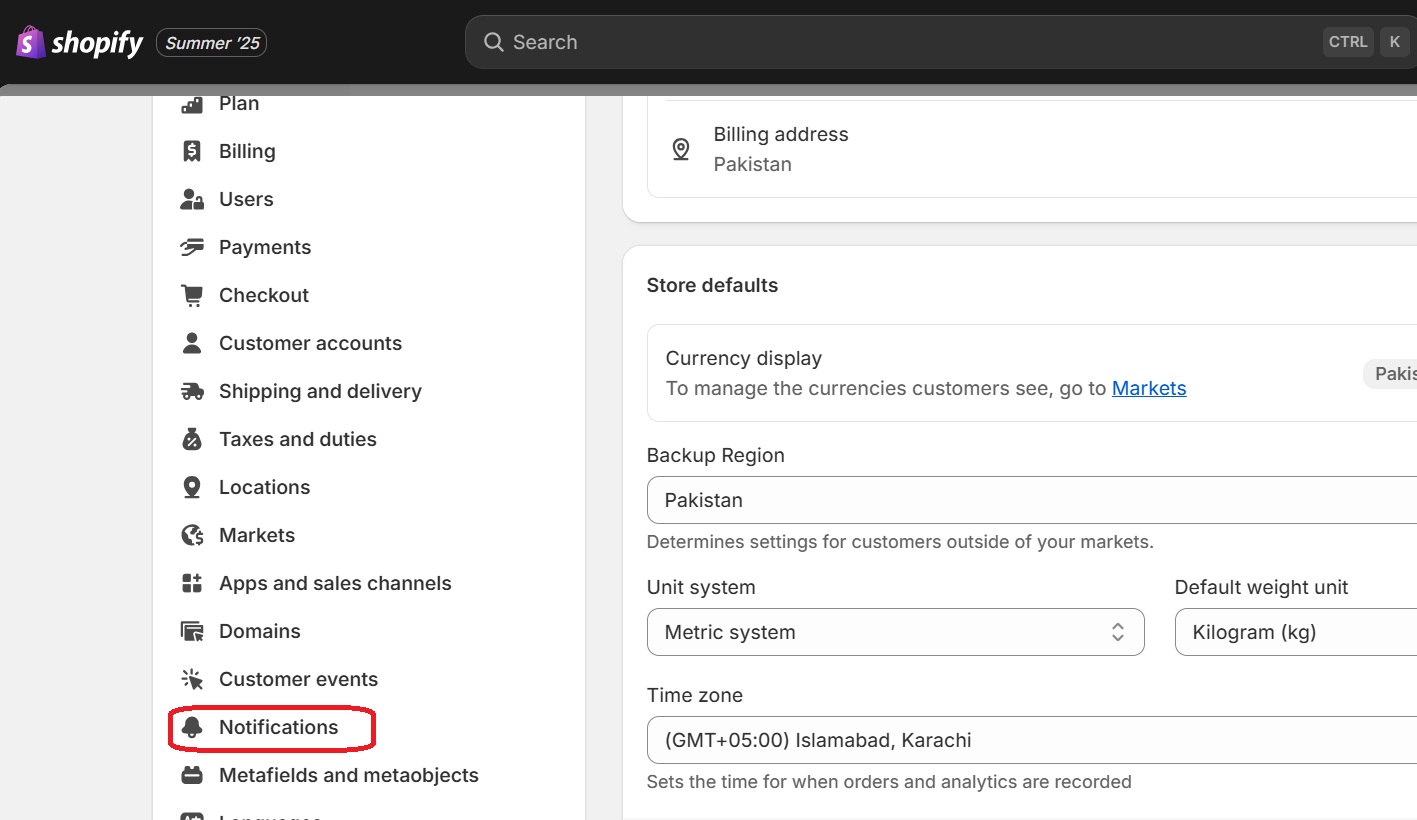Click the Markets globe icon
The height and width of the screenshot is (820, 1417).
(x=192, y=535)
